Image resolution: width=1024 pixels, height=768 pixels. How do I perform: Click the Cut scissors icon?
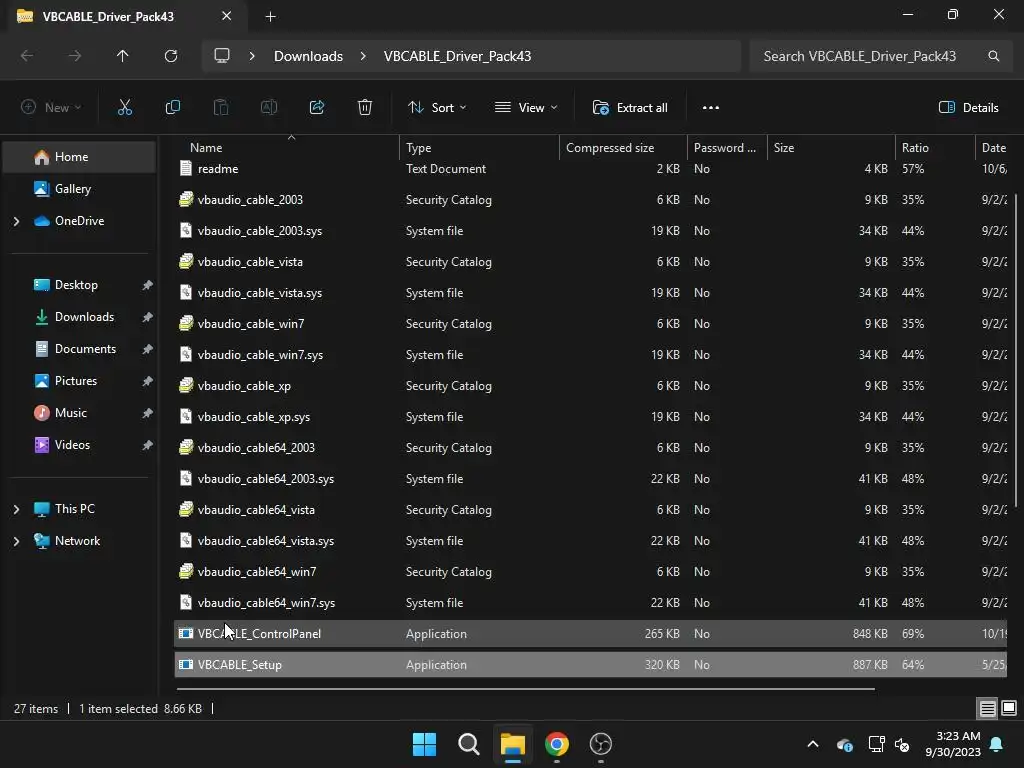pos(124,108)
